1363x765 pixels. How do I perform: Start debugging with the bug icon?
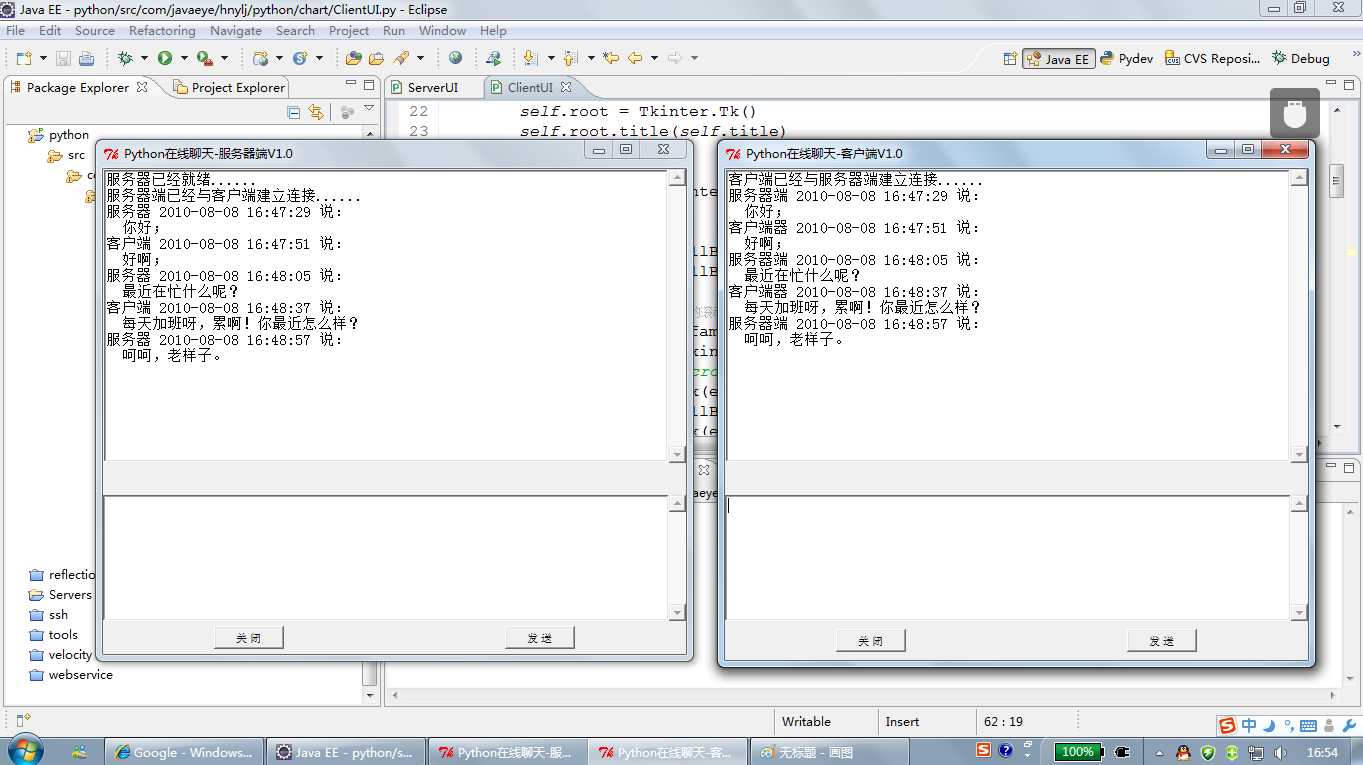pyautogui.click(x=126, y=59)
